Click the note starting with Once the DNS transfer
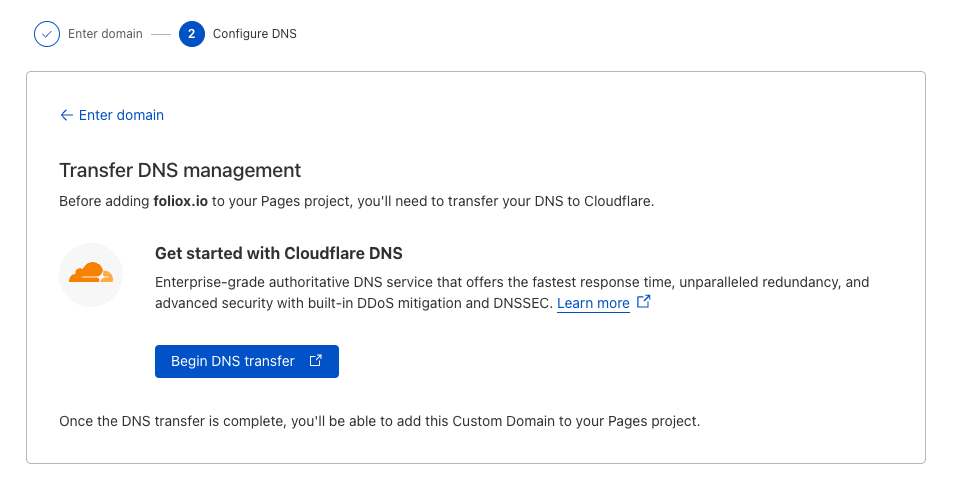This screenshot has height=495, width=972. 379,420
